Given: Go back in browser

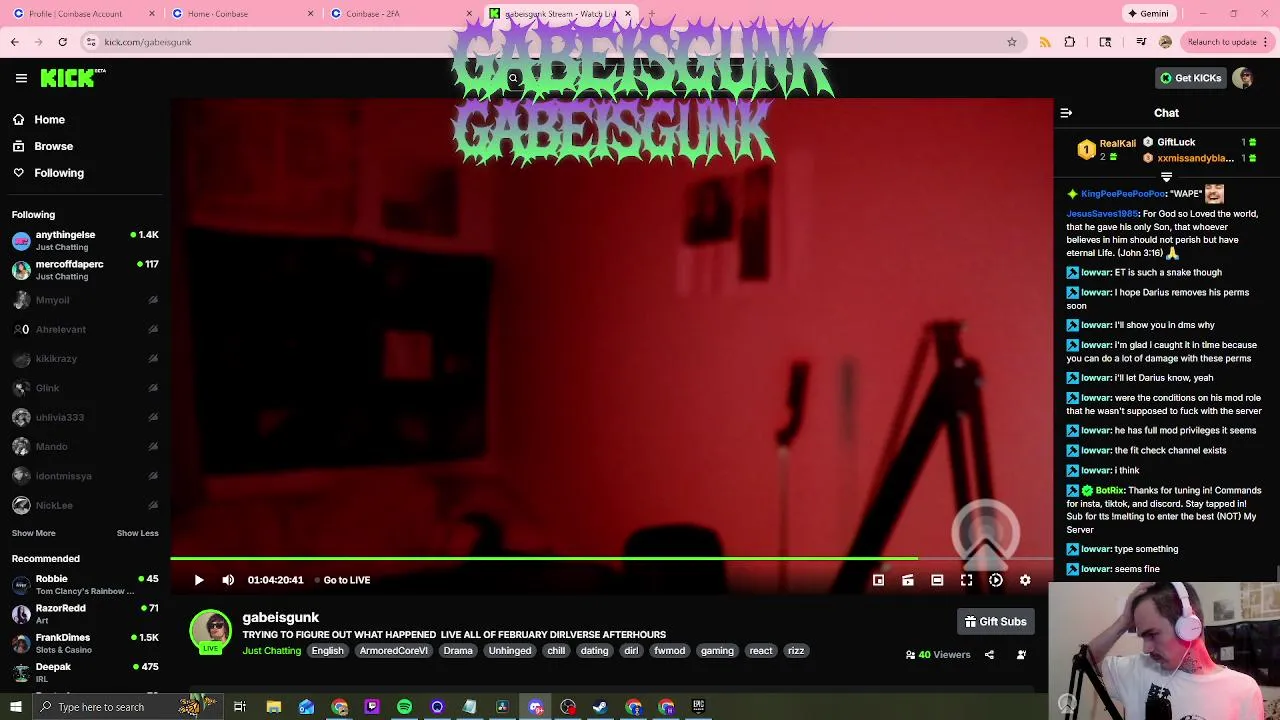Looking at the screenshot, I should tap(14, 42).
